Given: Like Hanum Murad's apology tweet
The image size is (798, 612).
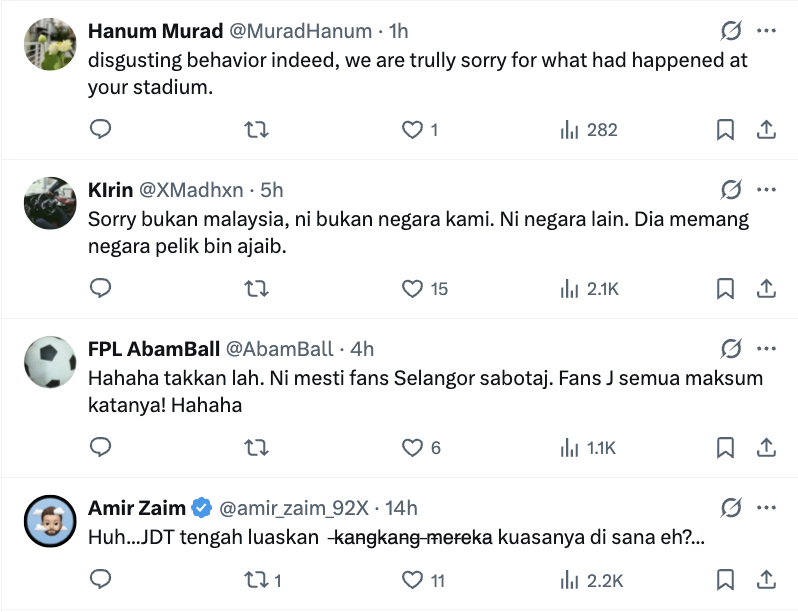Looking at the screenshot, I should pyautogui.click(x=412, y=130).
